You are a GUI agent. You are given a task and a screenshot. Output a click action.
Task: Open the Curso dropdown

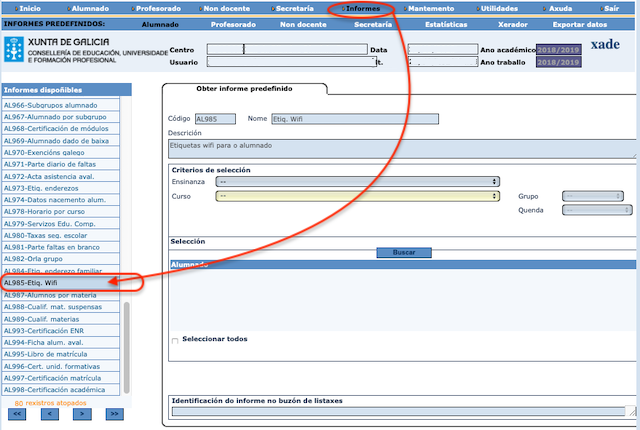(358, 196)
